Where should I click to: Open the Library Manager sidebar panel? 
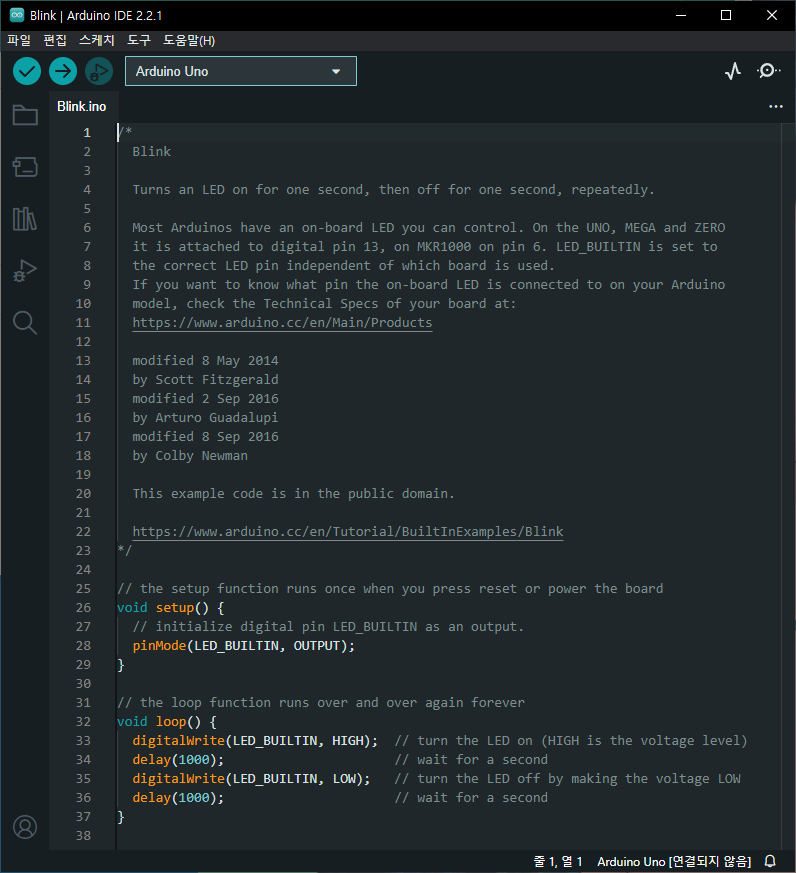click(x=25, y=219)
